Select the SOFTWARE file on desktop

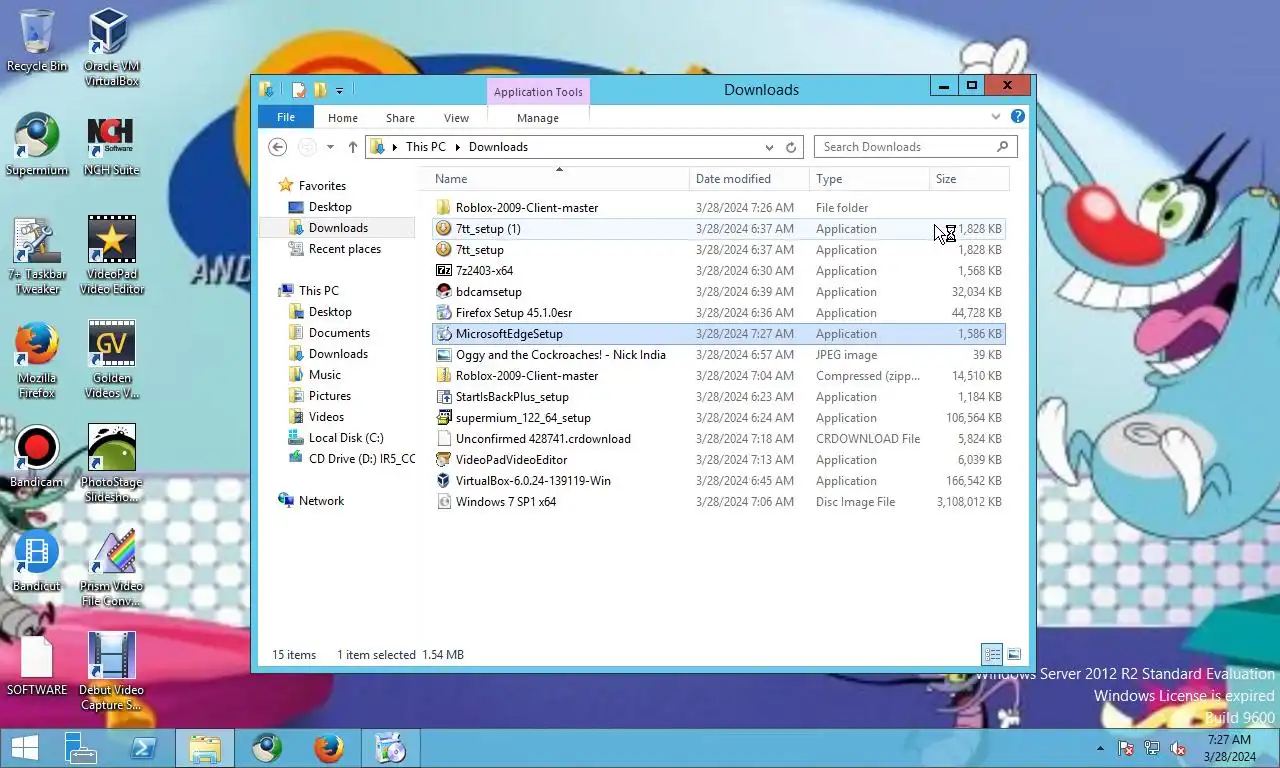37,665
